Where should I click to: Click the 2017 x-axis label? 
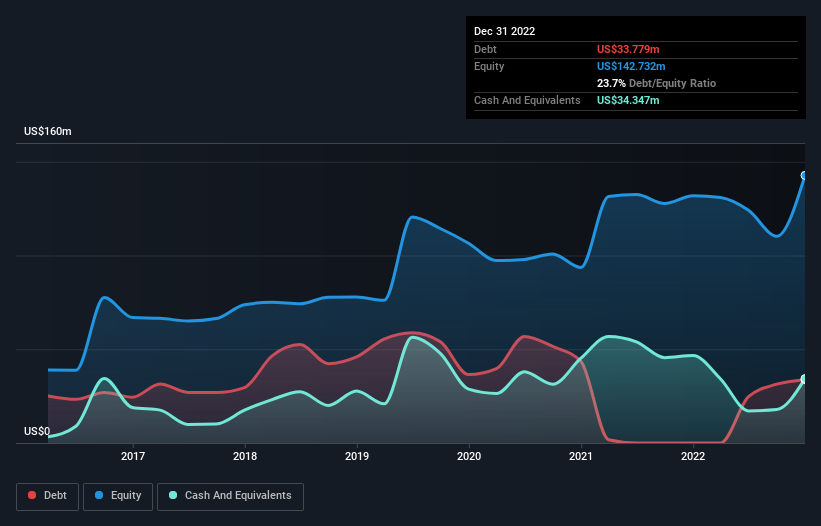(133, 456)
